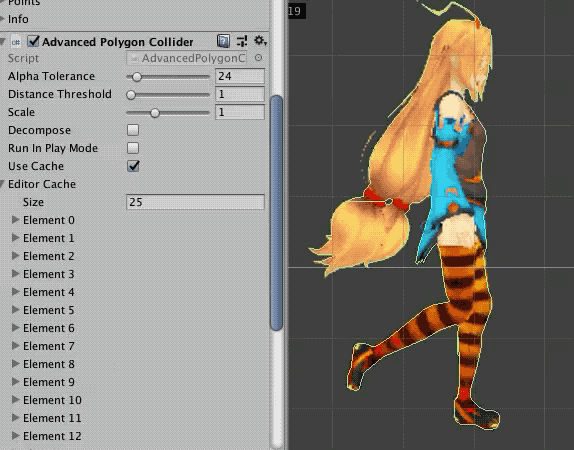Click the AdvancedPolygonC script reference field
Image resolution: width=574 pixels, height=450 pixels.
click(x=187, y=58)
